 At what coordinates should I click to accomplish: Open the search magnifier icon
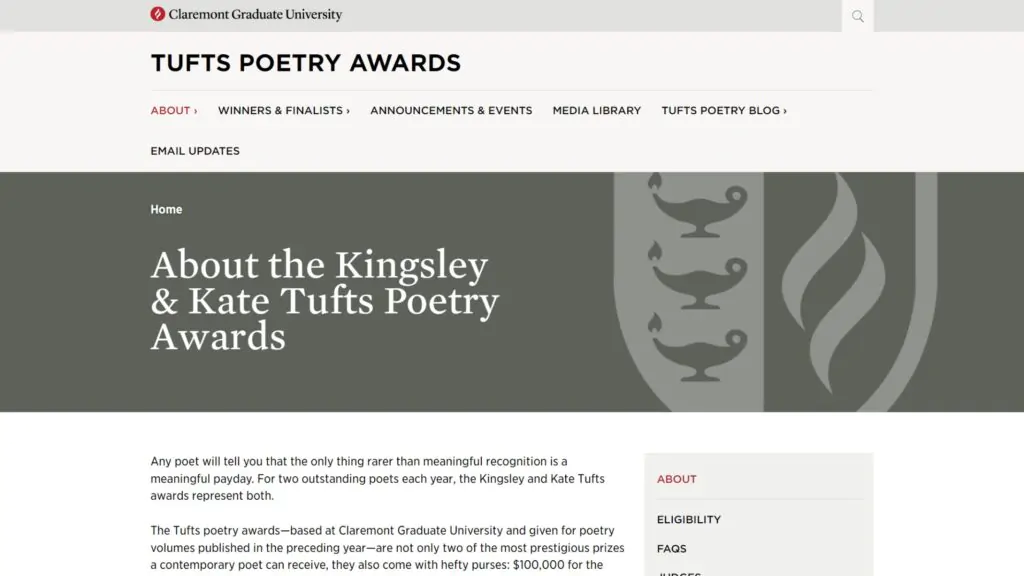pyautogui.click(x=858, y=16)
